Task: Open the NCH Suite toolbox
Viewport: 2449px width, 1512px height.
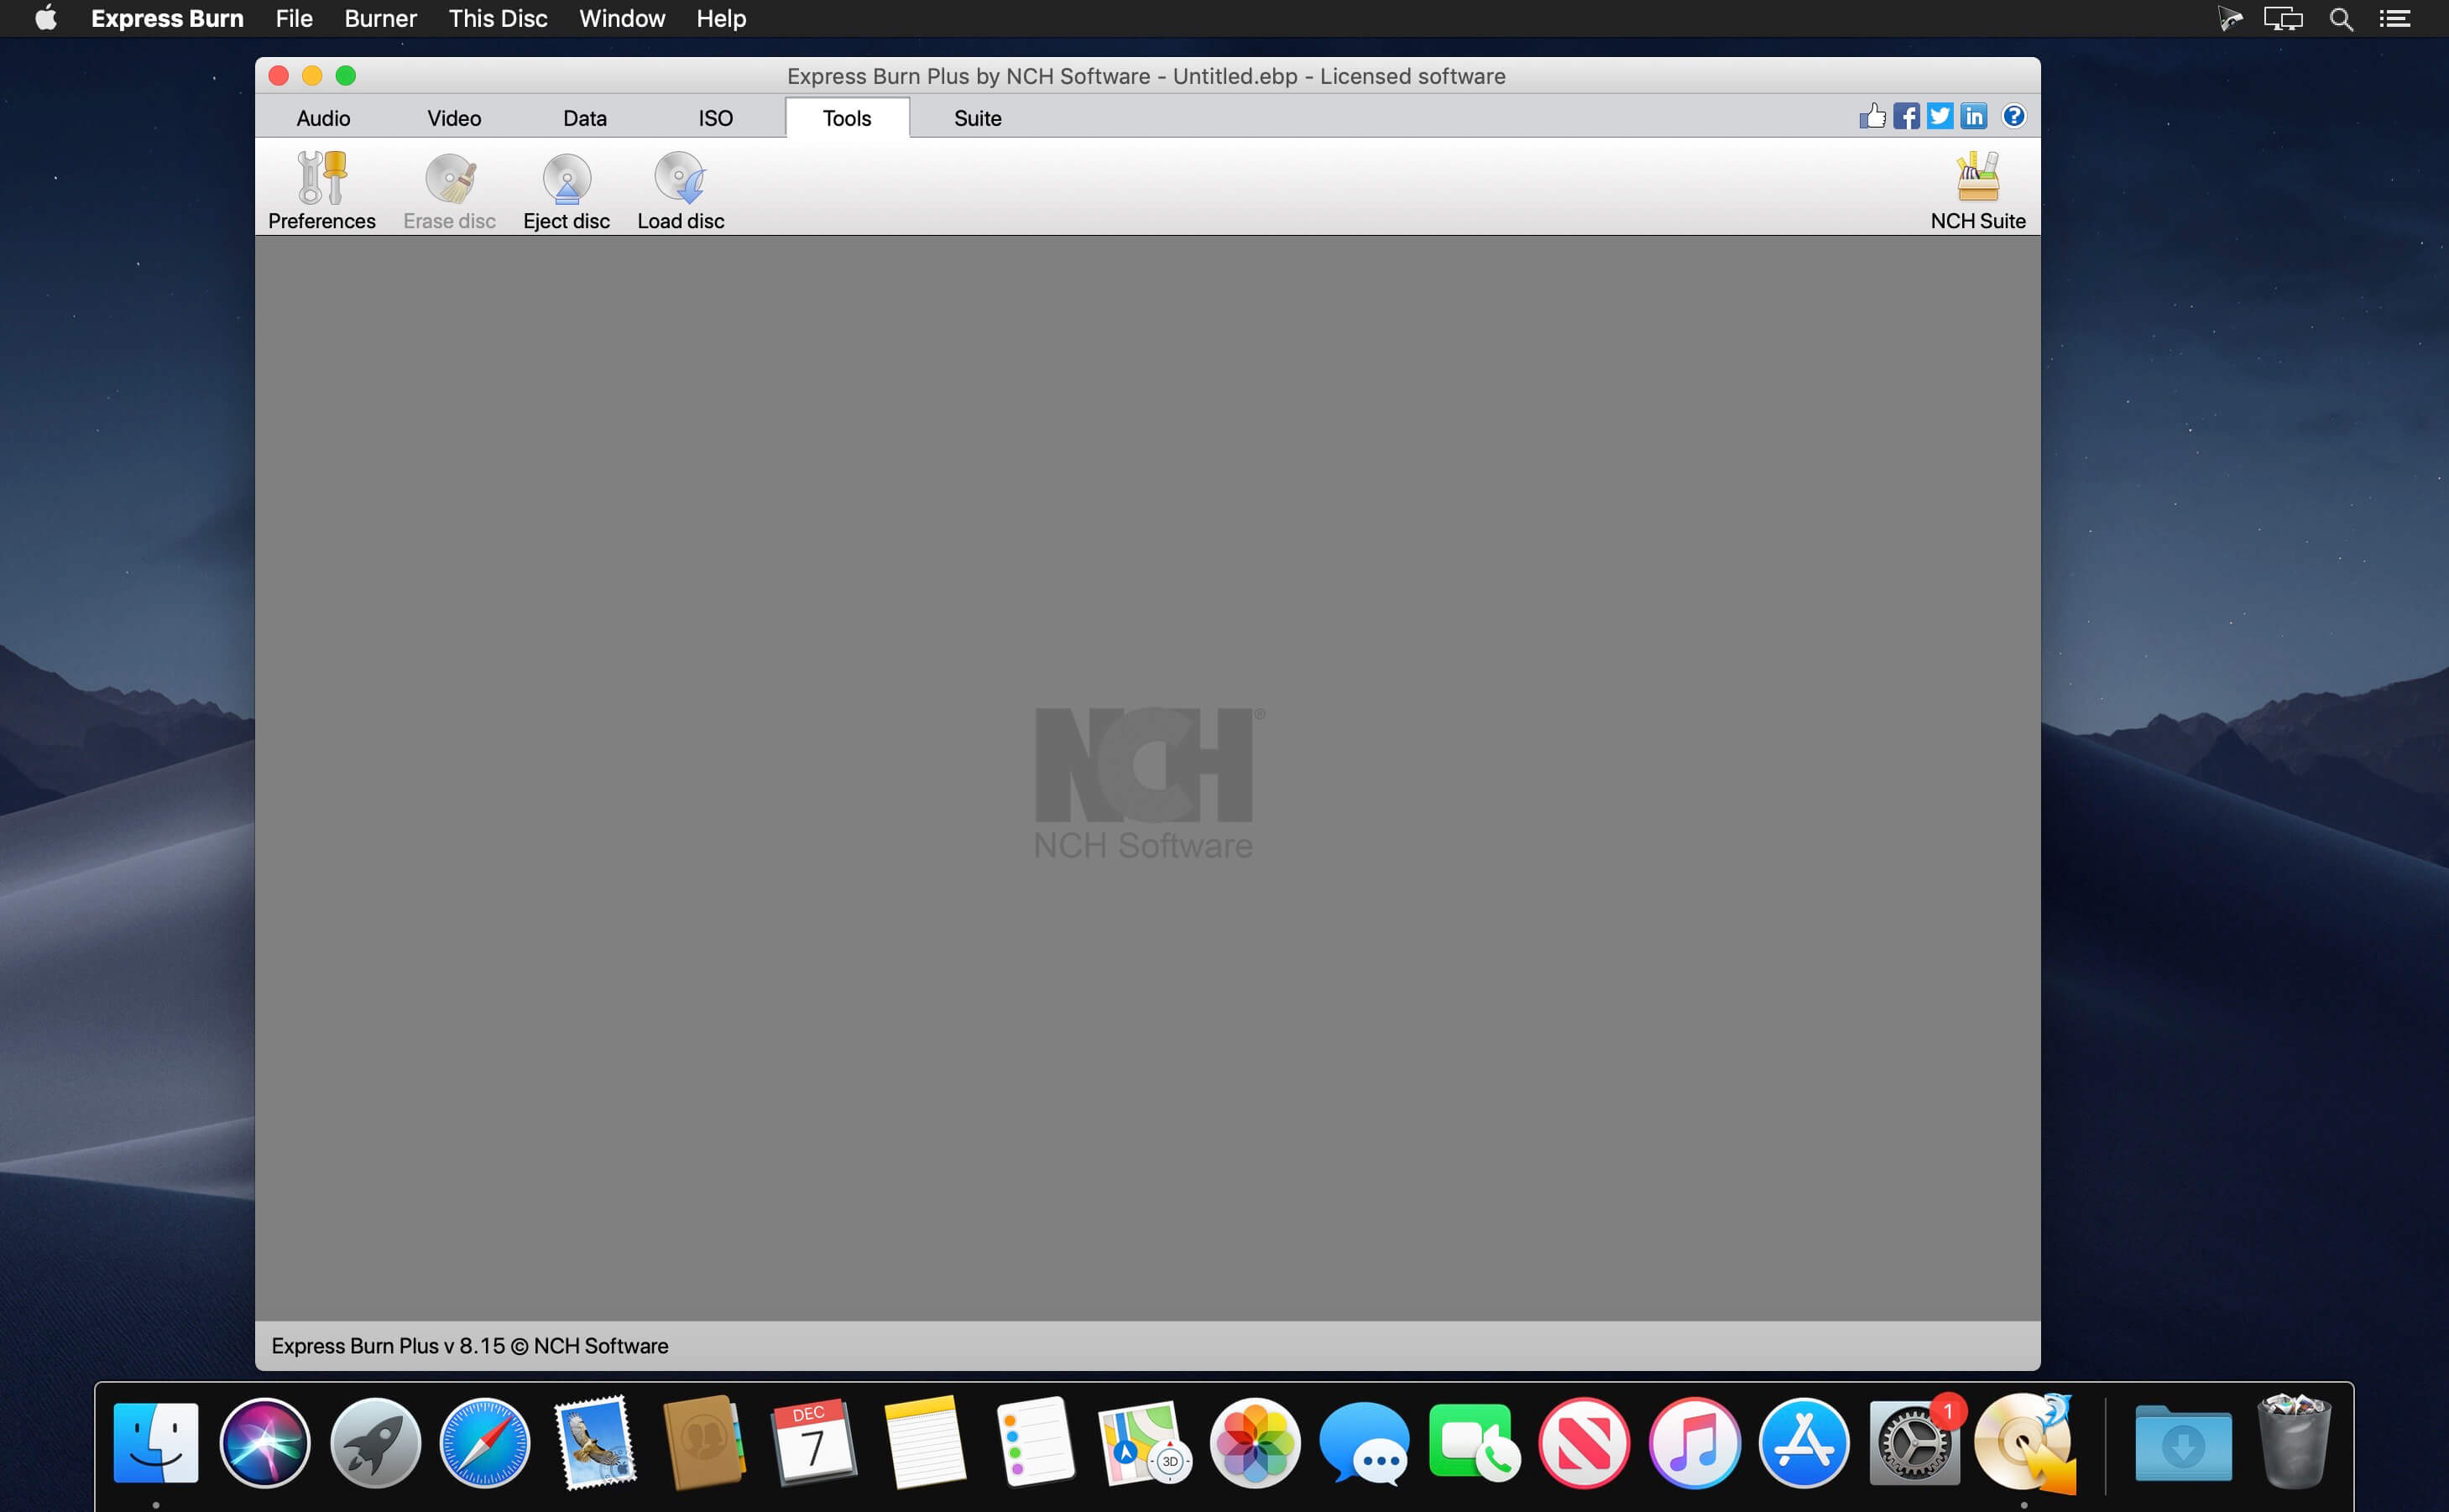Action: [1977, 191]
